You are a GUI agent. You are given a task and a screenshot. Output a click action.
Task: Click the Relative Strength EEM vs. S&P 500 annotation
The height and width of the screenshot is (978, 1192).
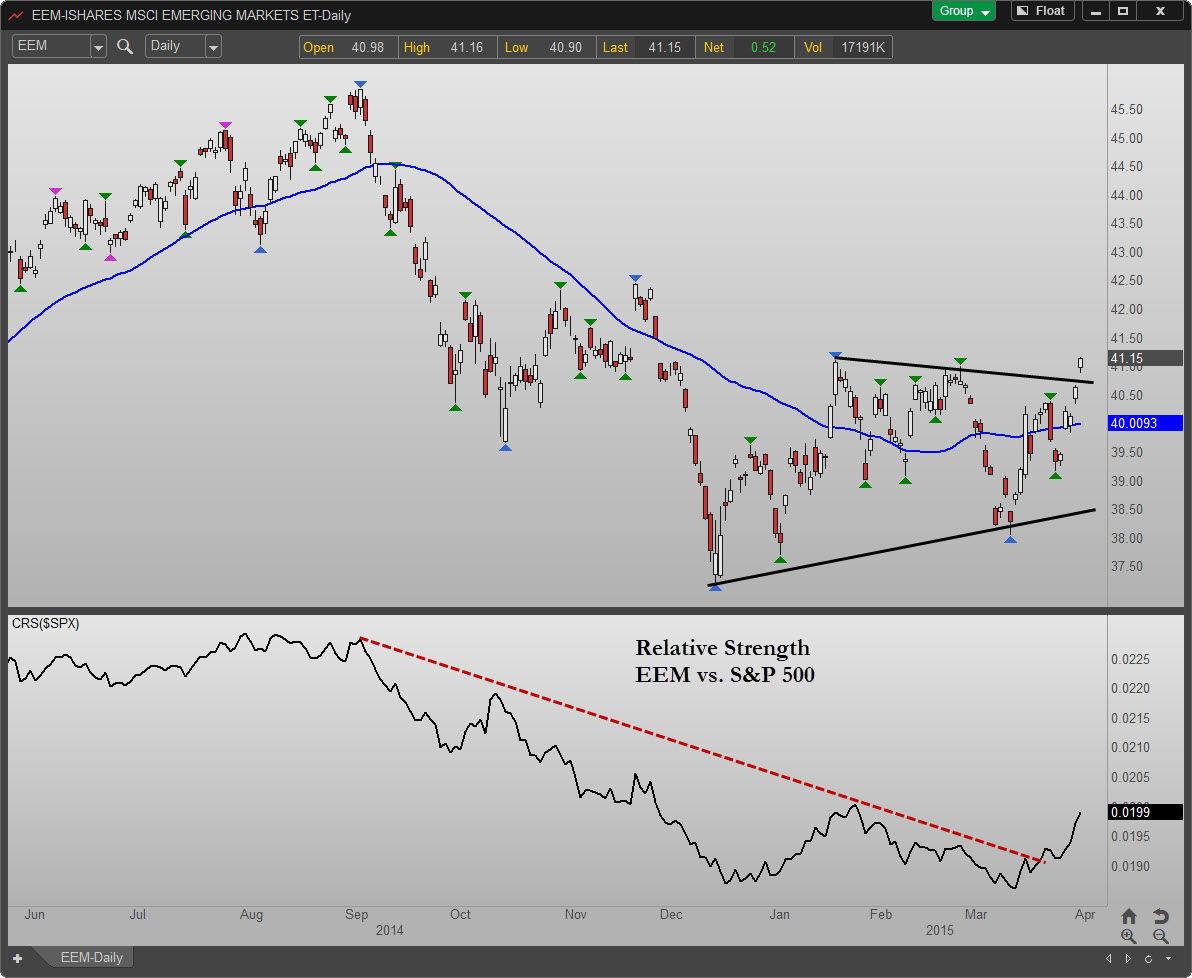(724, 661)
